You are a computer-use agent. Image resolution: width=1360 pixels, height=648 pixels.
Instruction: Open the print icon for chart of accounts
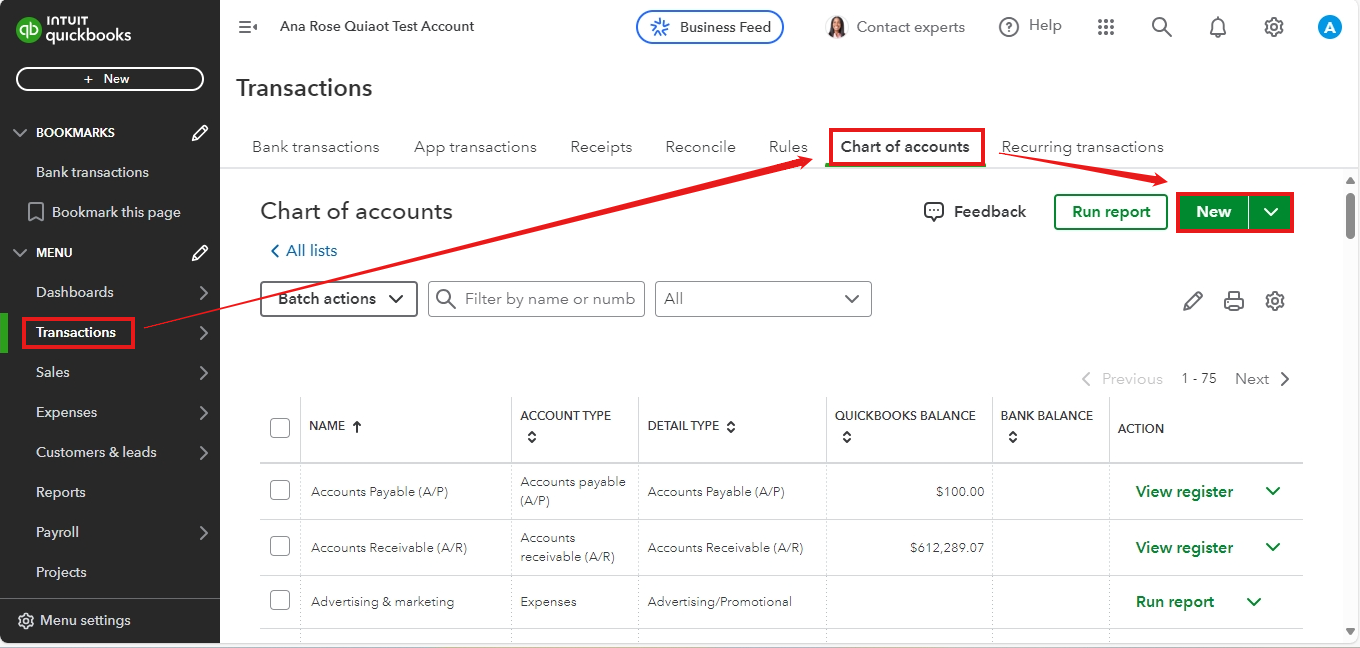pyautogui.click(x=1233, y=300)
